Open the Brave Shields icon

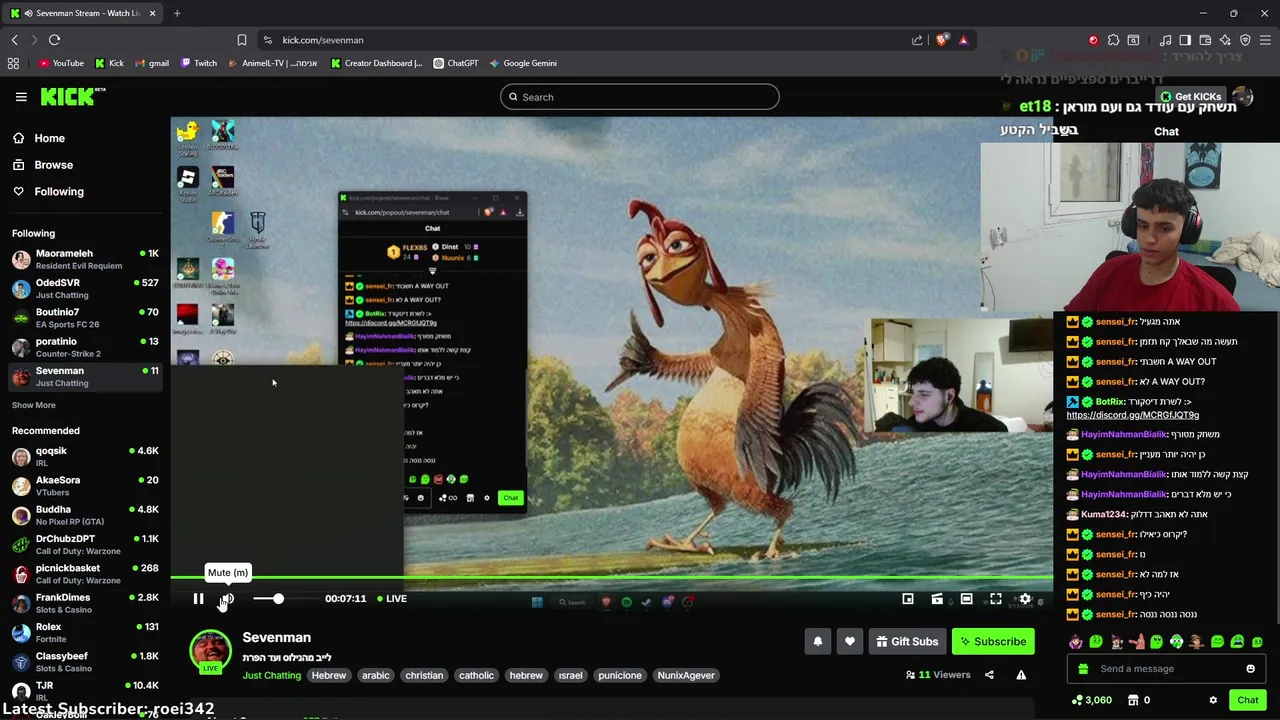[942, 40]
